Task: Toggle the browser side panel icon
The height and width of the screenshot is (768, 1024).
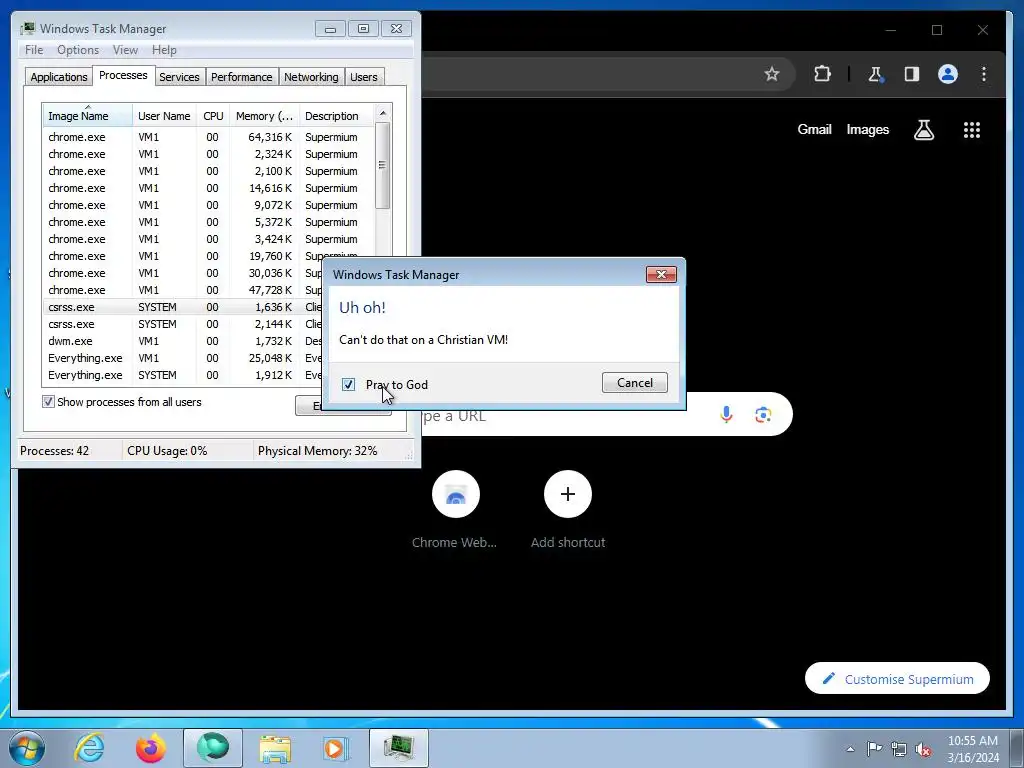Action: point(912,74)
